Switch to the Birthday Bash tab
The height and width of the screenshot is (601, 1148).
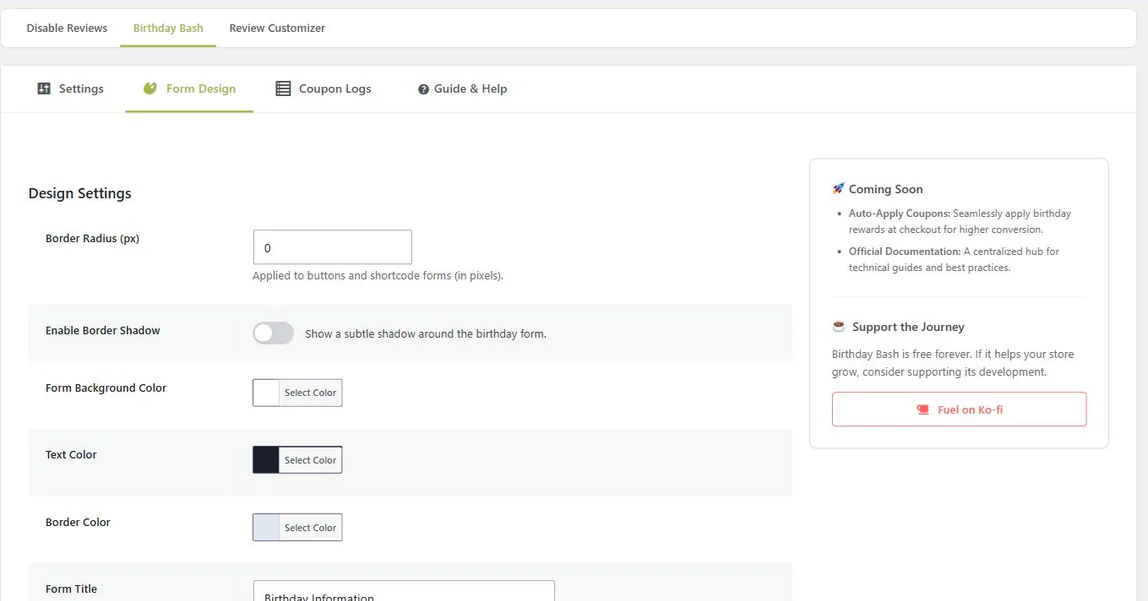coord(168,28)
